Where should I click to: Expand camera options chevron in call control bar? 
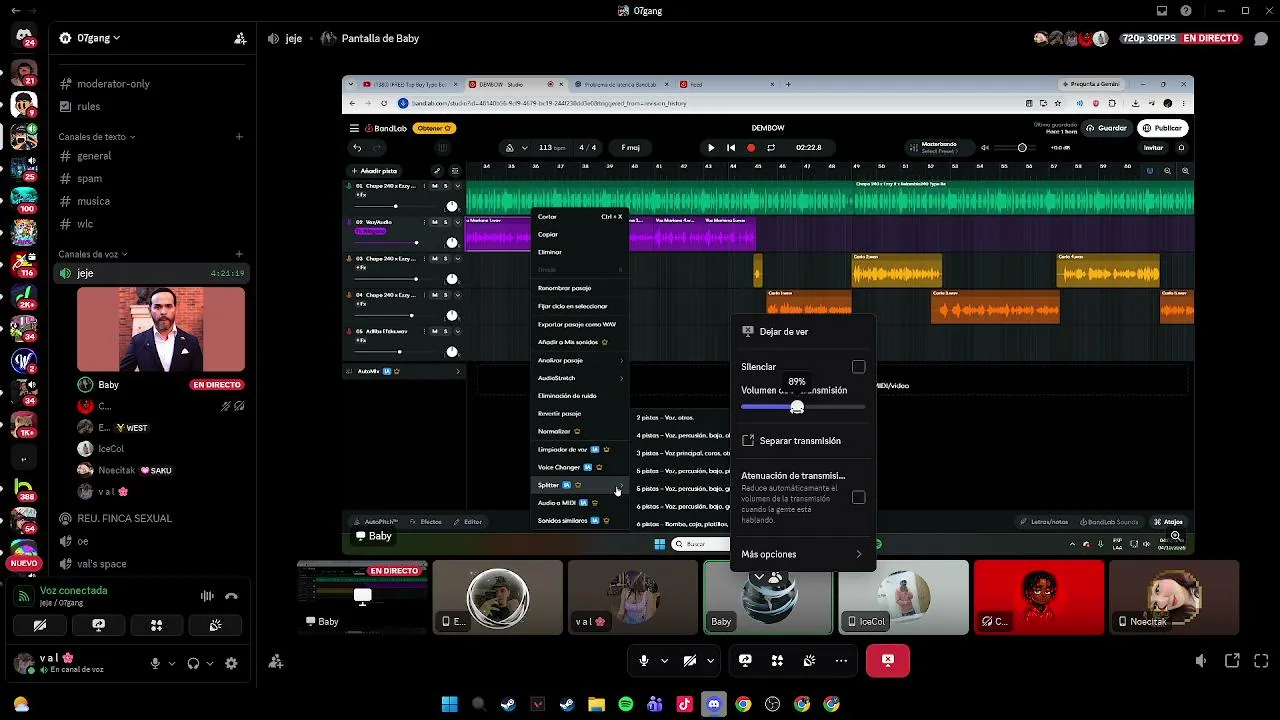710,660
